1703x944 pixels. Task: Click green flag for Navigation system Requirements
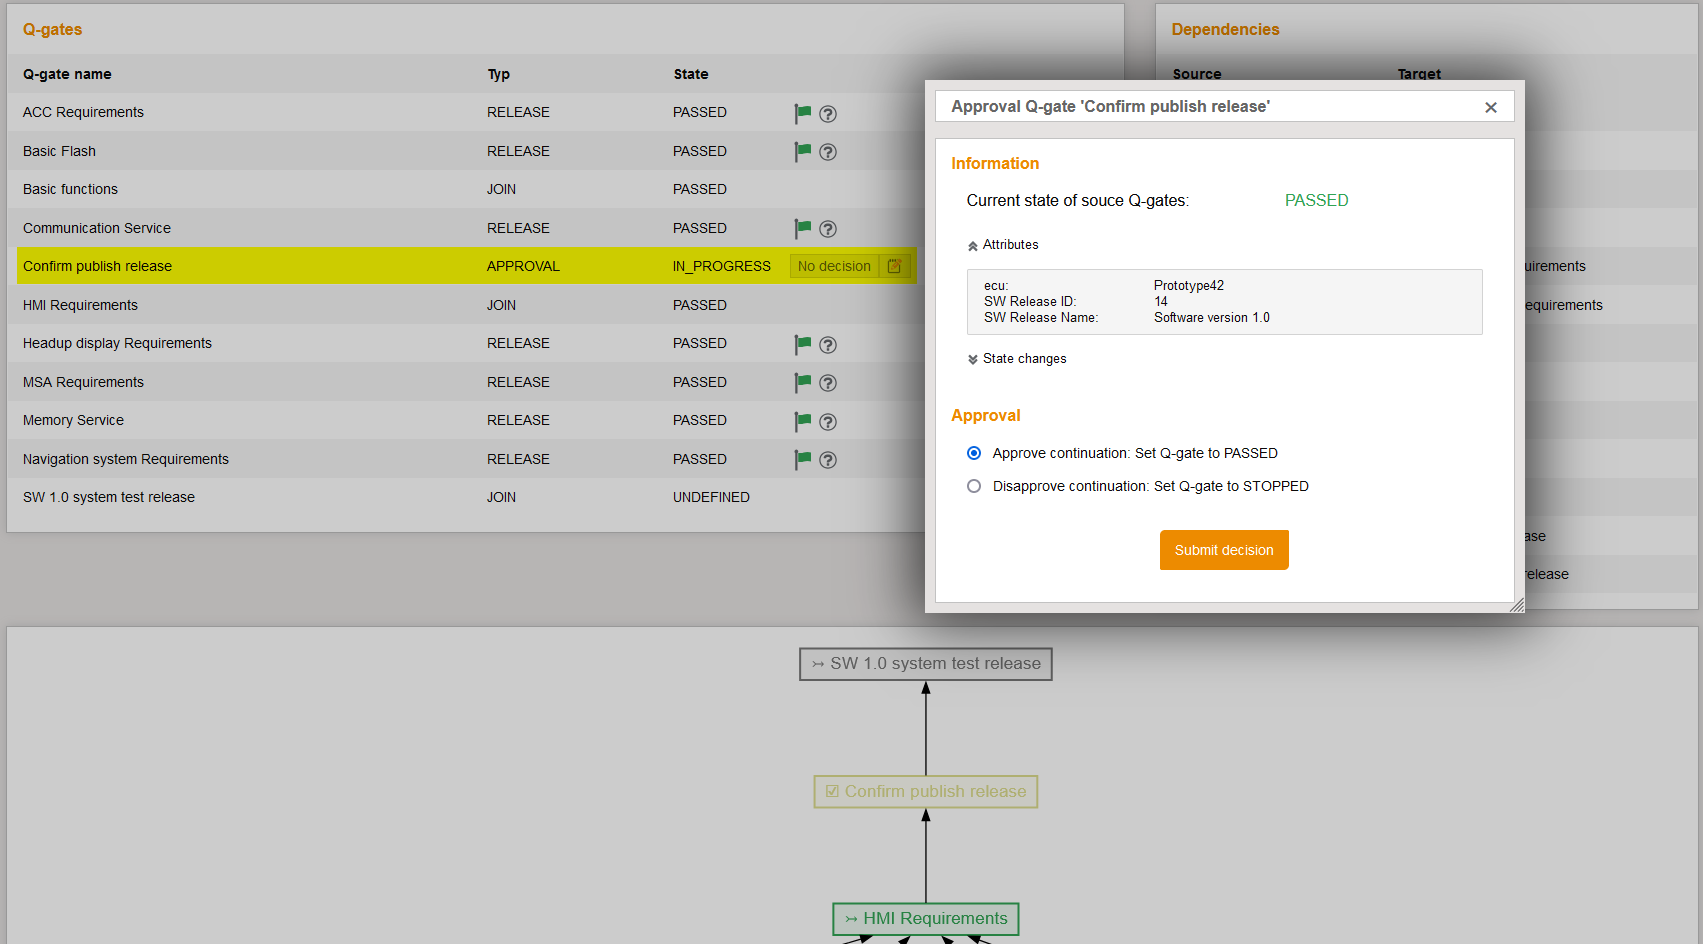(x=802, y=459)
